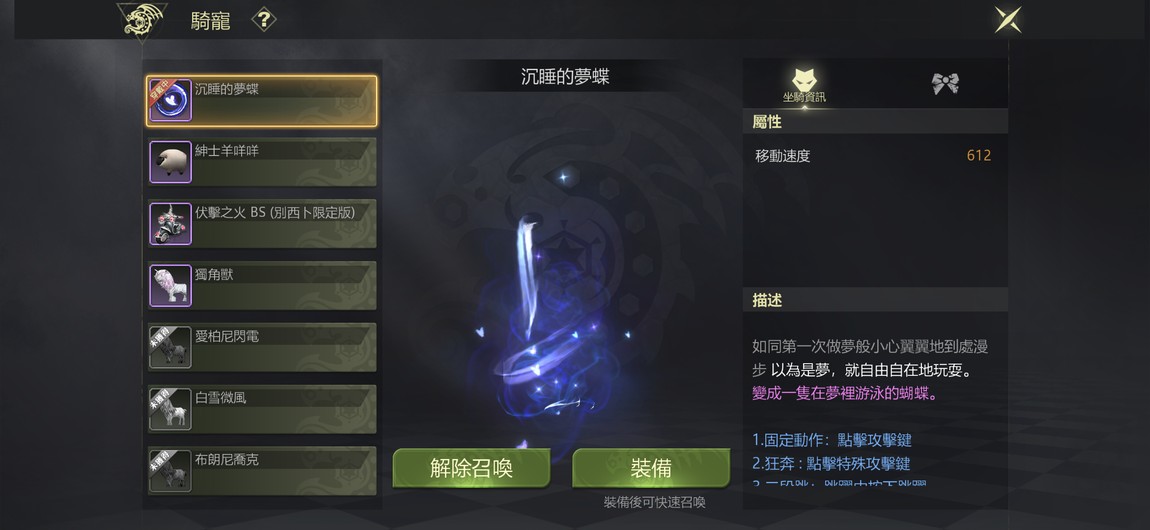
Task: Choose the 紳士羊咩咩 sheep mount icon
Action: pos(171,162)
